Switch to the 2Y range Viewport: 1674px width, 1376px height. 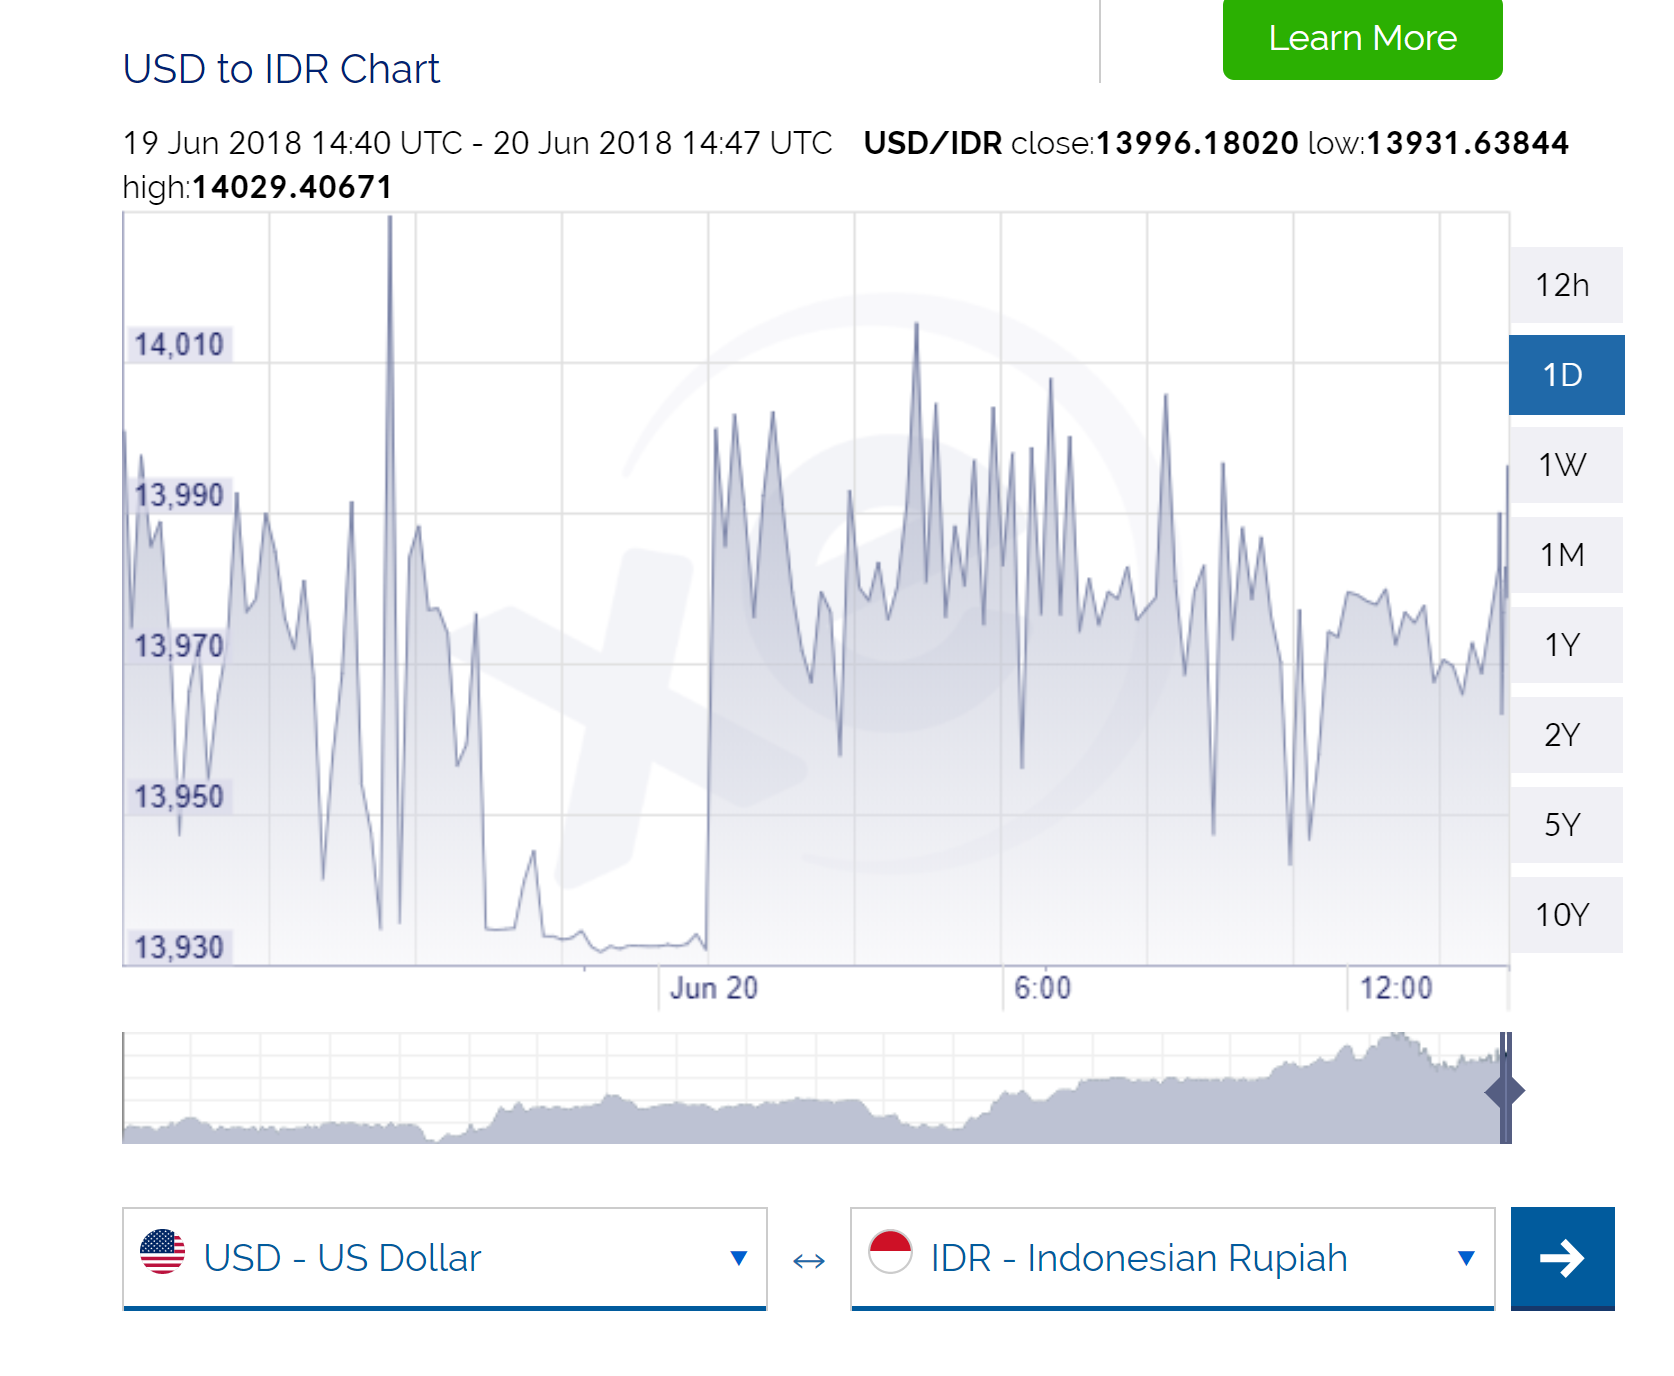click(1564, 735)
